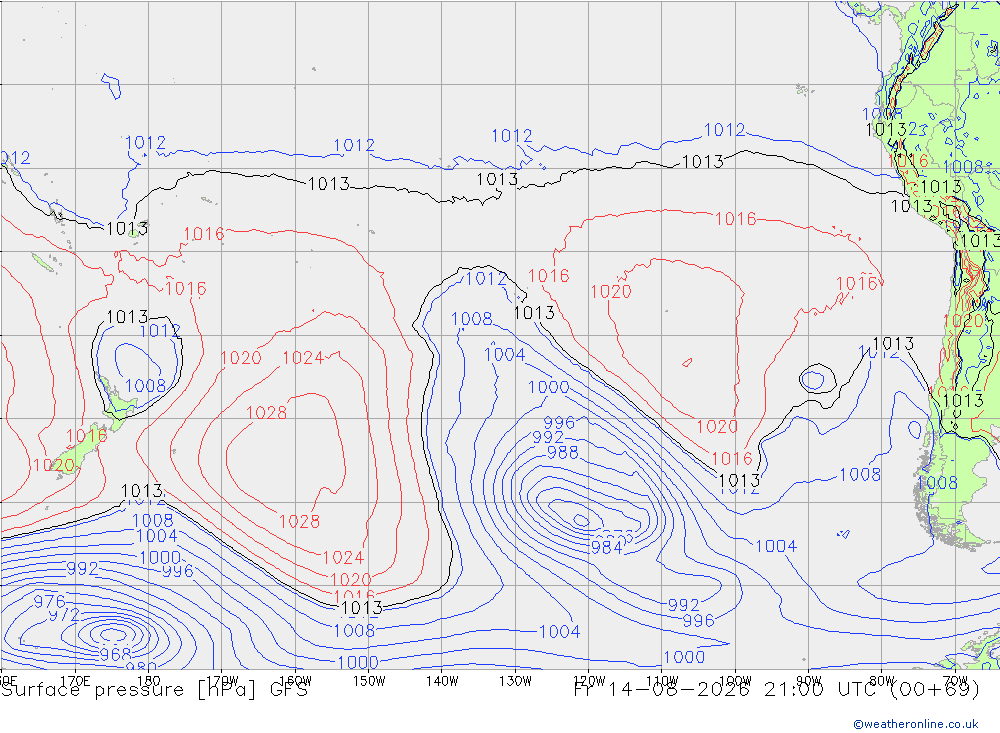
Task: Click the 130W longitude axis label
Action: pos(515,681)
